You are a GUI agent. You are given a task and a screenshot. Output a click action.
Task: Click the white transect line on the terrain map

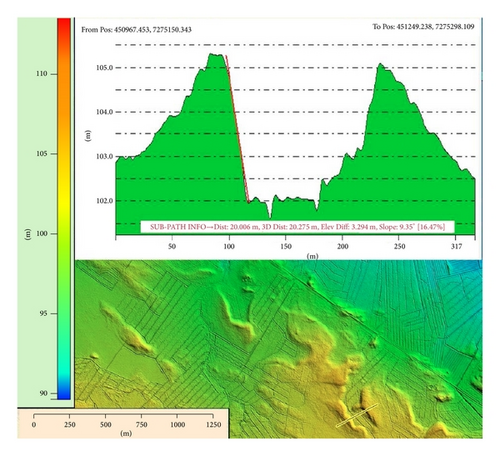click(x=357, y=415)
